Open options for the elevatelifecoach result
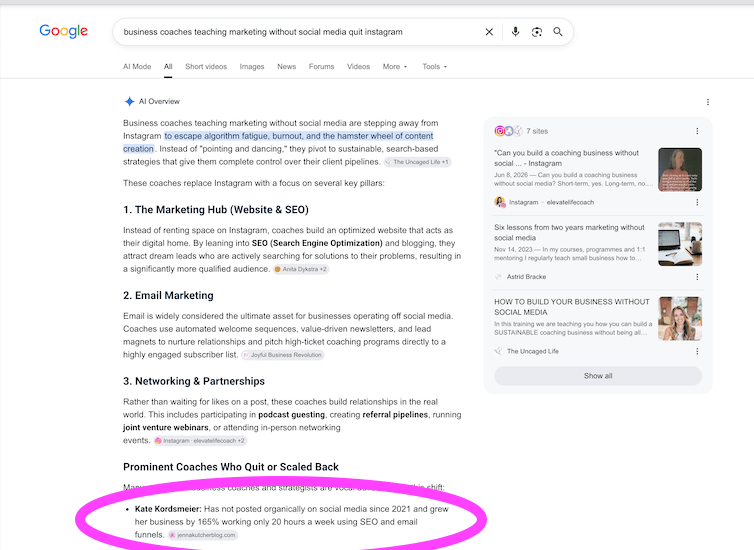Screen dimensions: 754x550 click(697, 202)
